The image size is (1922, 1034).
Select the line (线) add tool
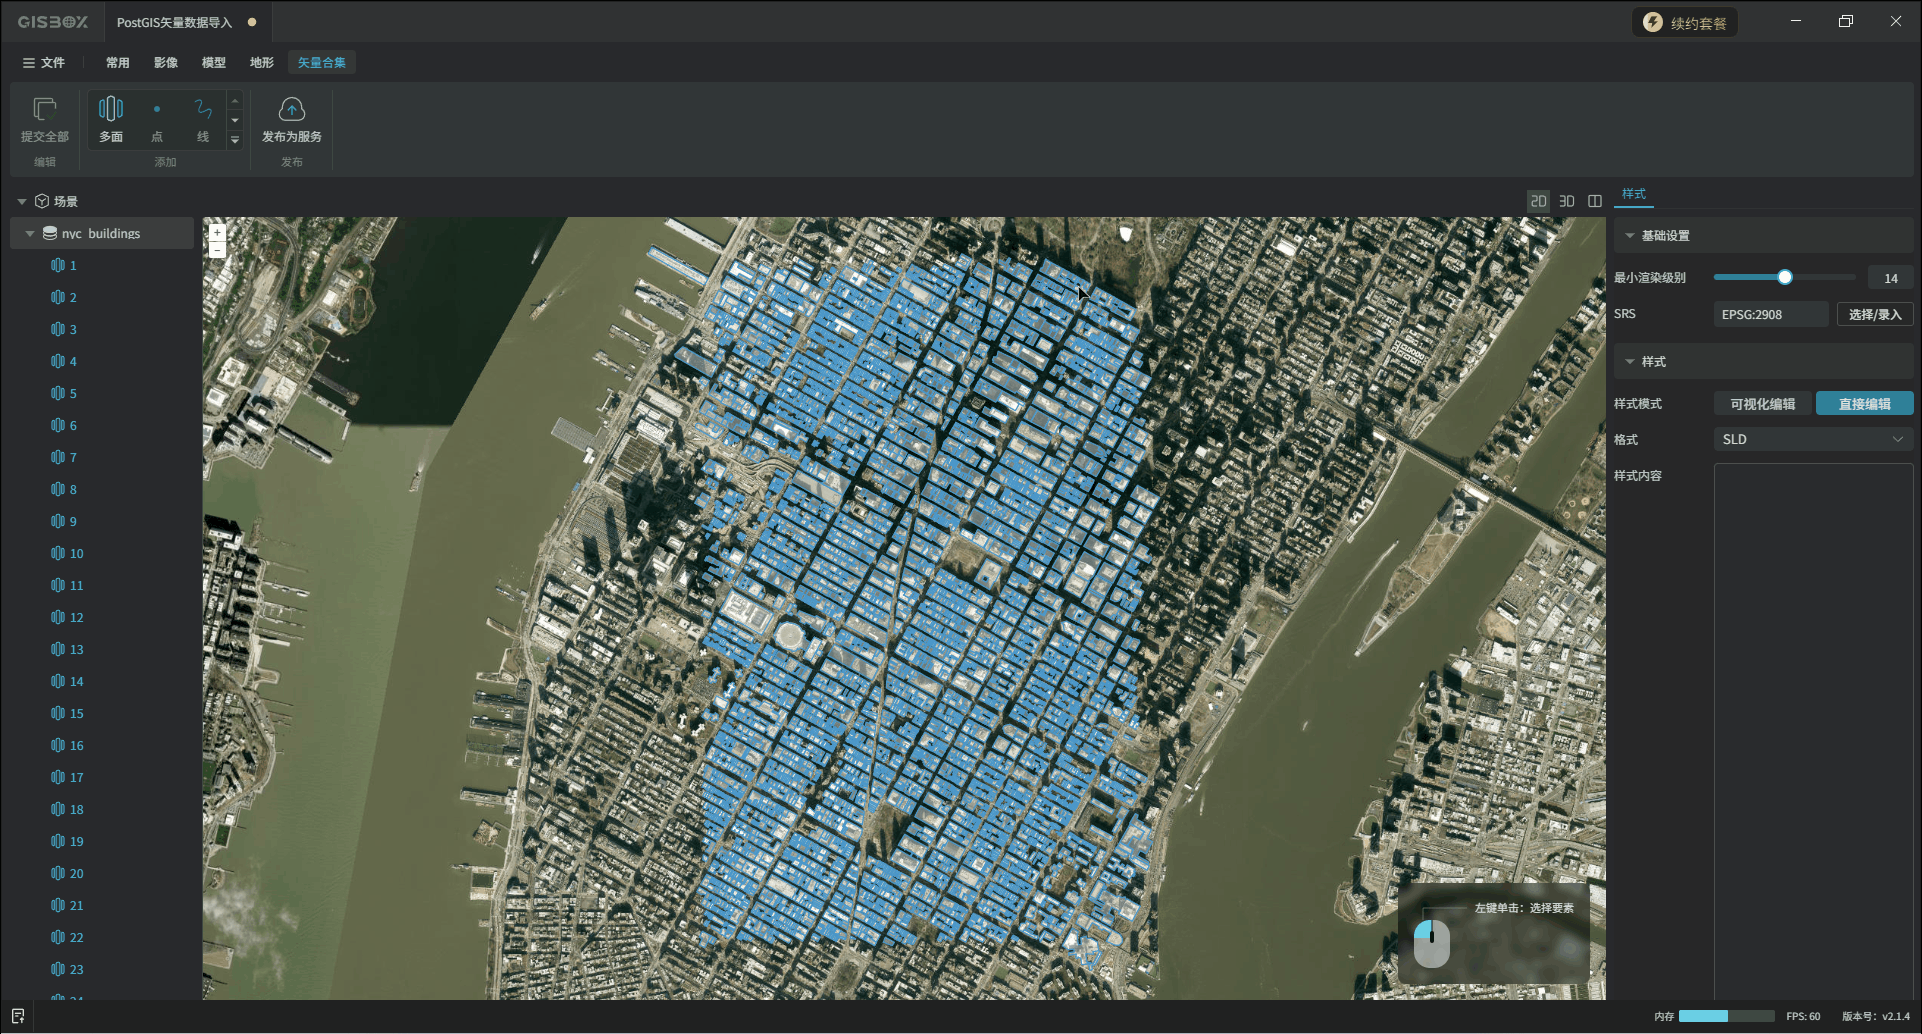203,110
